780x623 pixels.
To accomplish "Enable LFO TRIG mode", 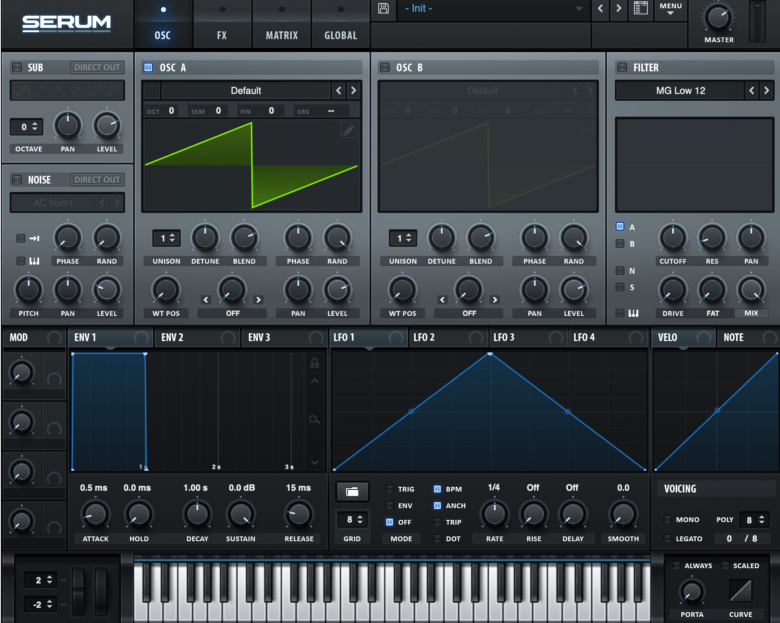I will pos(390,489).
